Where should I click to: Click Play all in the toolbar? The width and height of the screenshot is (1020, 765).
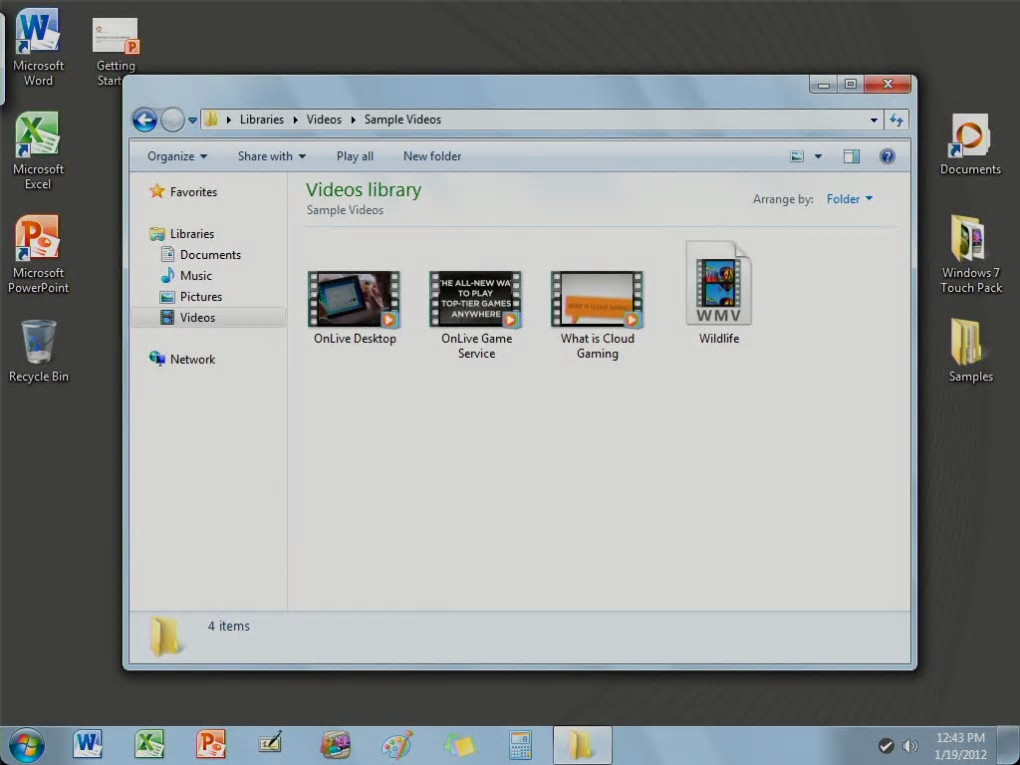coord(355,156)
